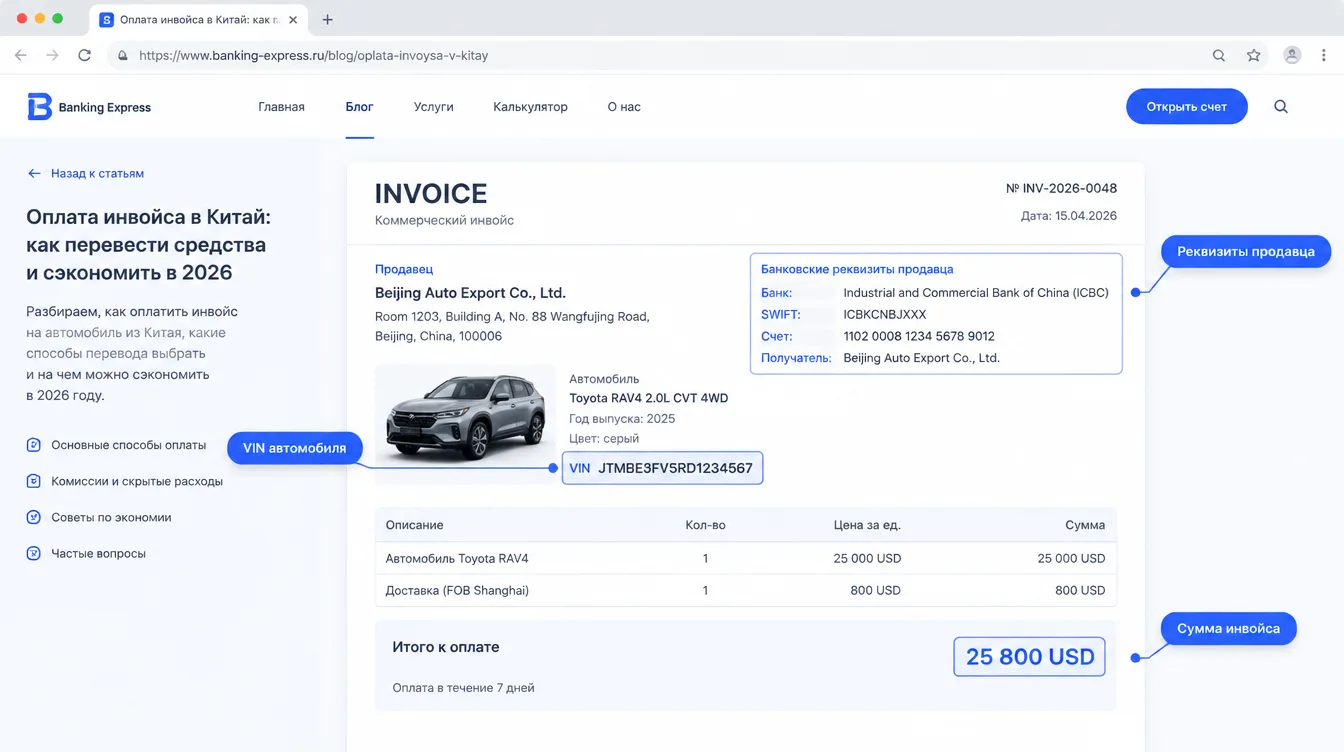Click the Реквизиты продавца callout label
1344x752 pixels.
[x=1245, y=252]
